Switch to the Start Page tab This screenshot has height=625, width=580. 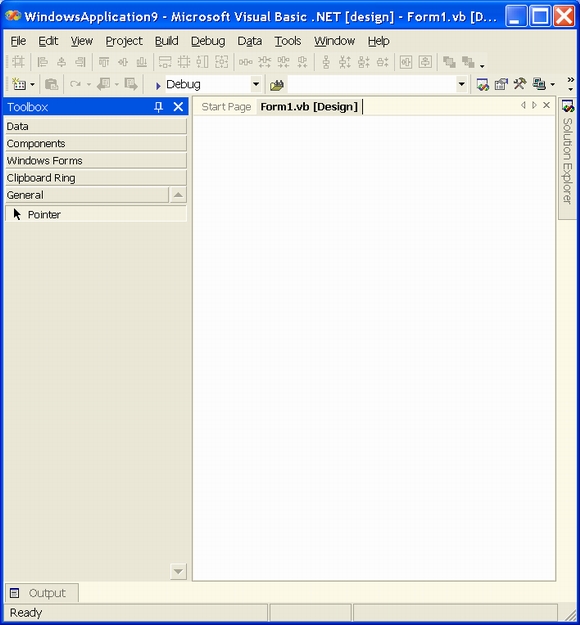[226, 107]
